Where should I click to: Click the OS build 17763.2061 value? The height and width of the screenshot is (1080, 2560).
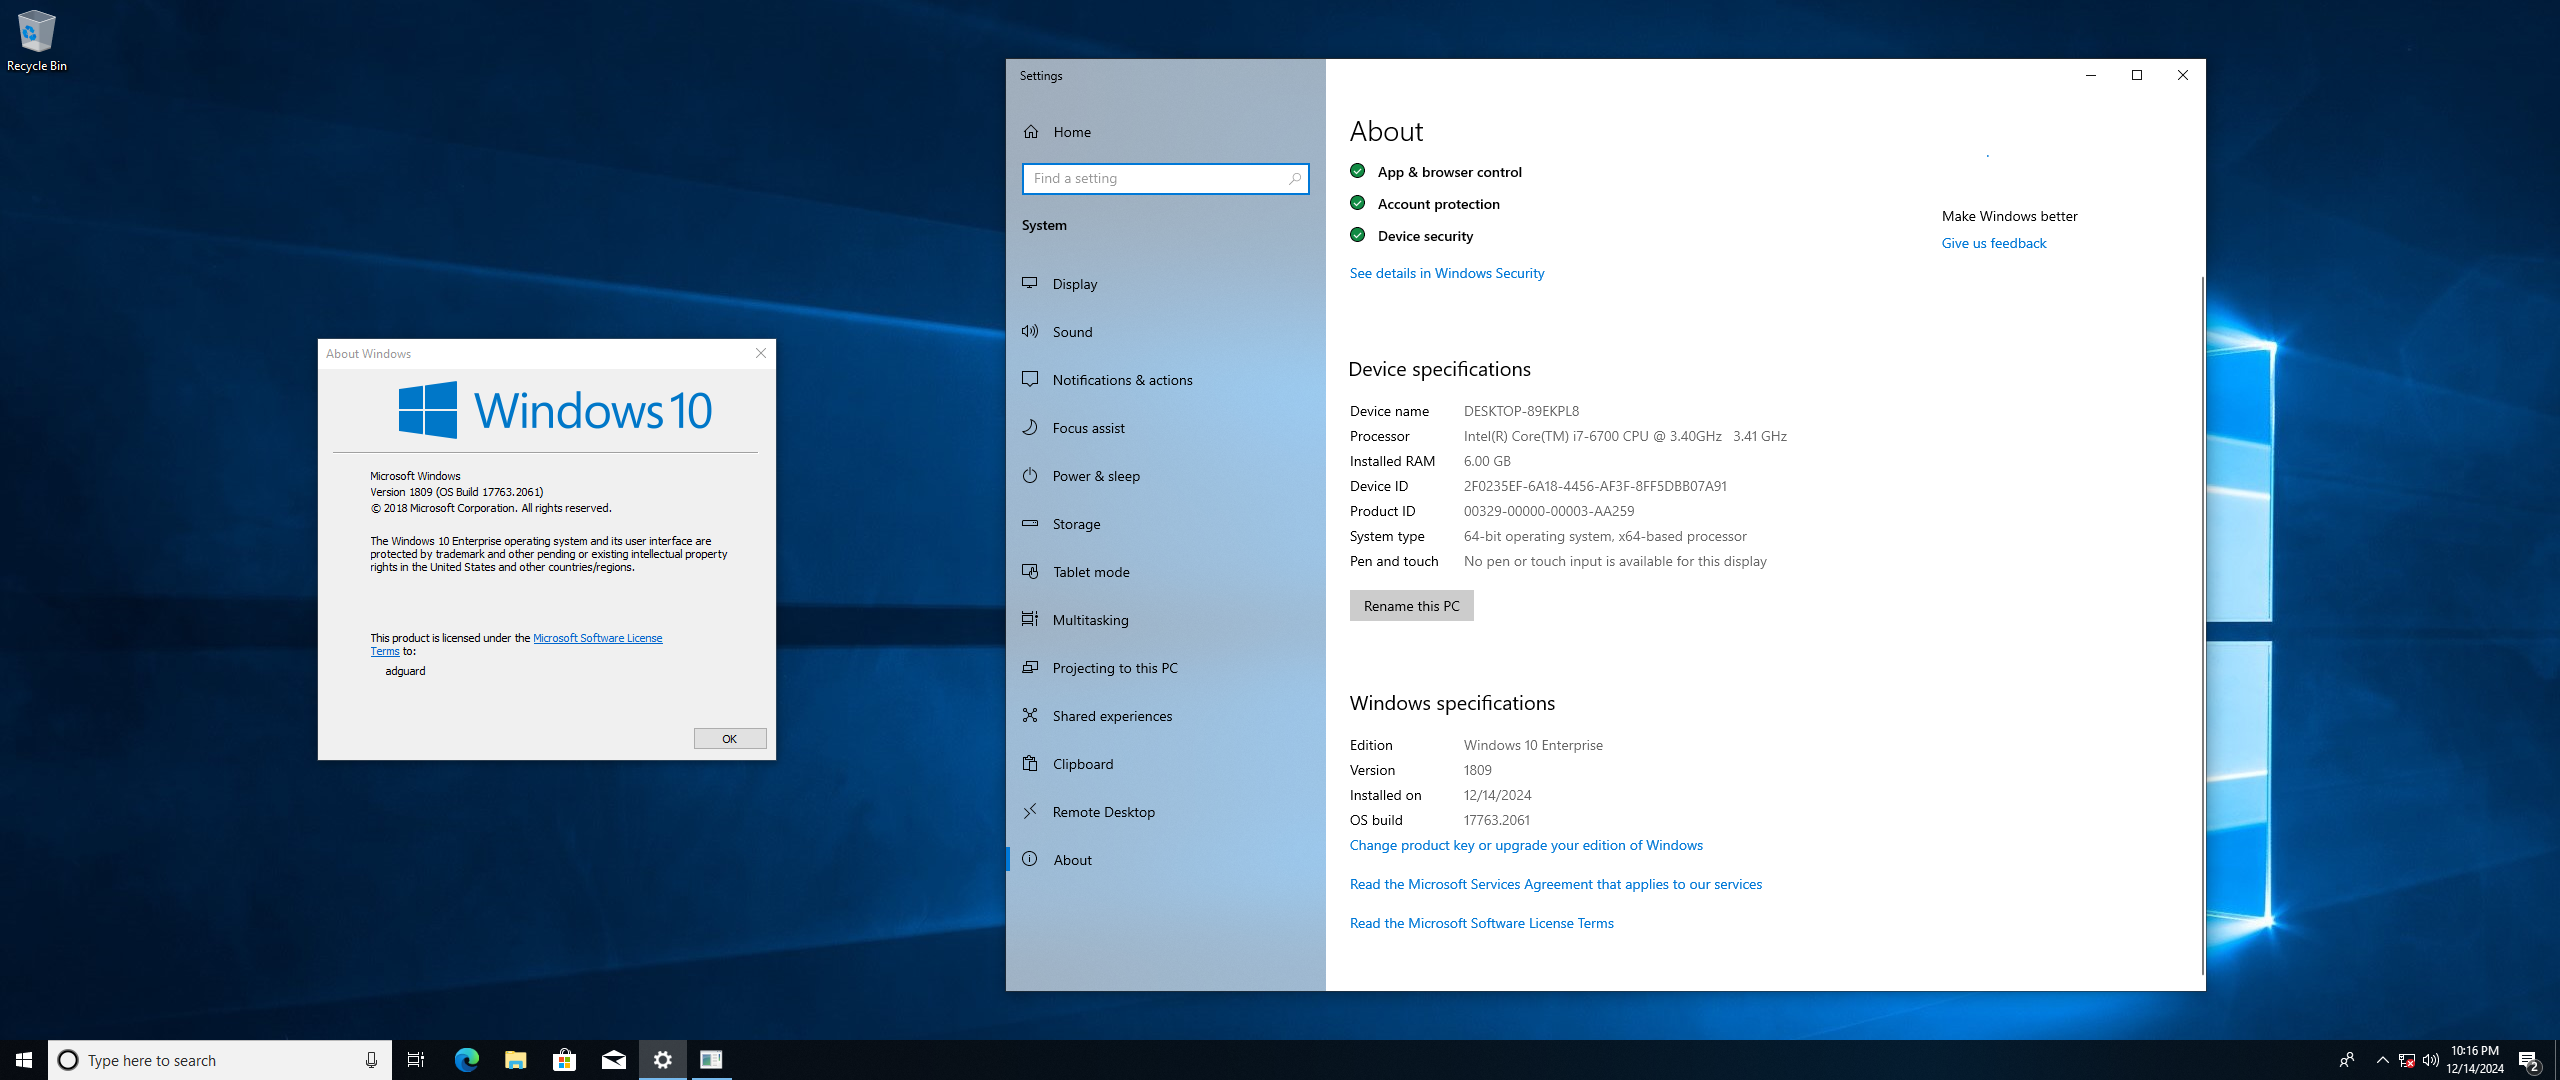pos(1496,820)
